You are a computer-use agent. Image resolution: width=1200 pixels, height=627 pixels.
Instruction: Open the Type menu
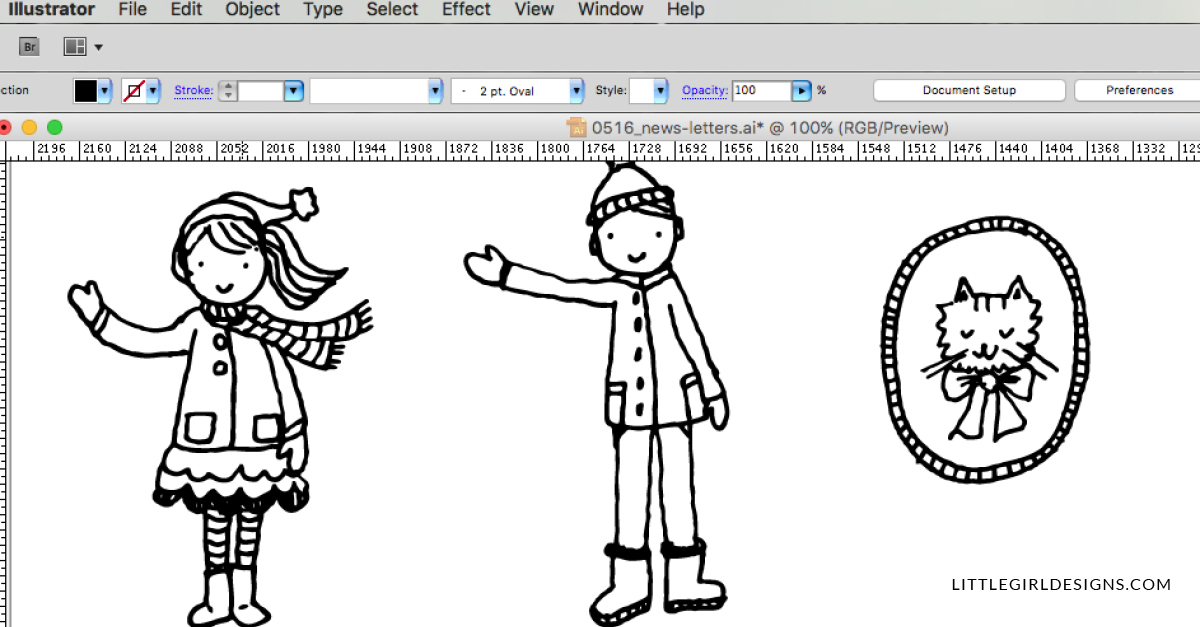coord(323,10)
